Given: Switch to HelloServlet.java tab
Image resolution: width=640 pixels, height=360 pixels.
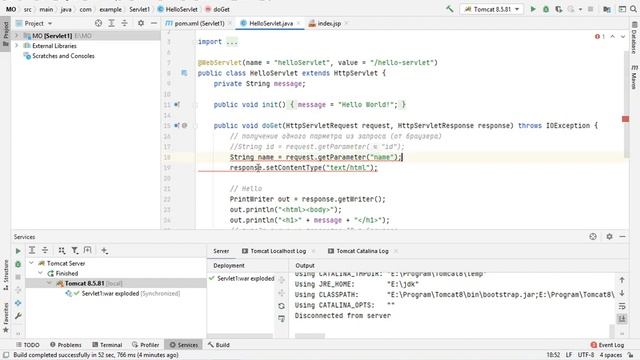Looking at the screenshot, I should [271, 23].
